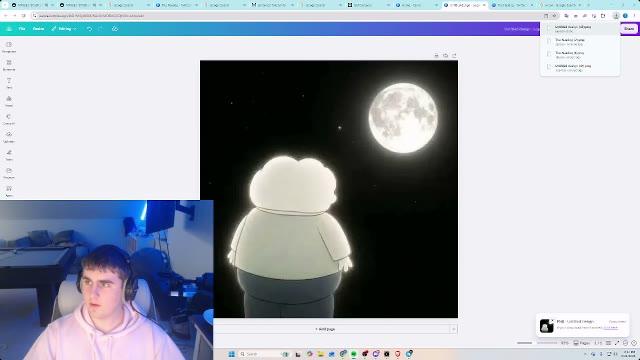Click the browser downloads icon in the toolbar
This screenshot has height=360, width=640.
pos(616,16)
